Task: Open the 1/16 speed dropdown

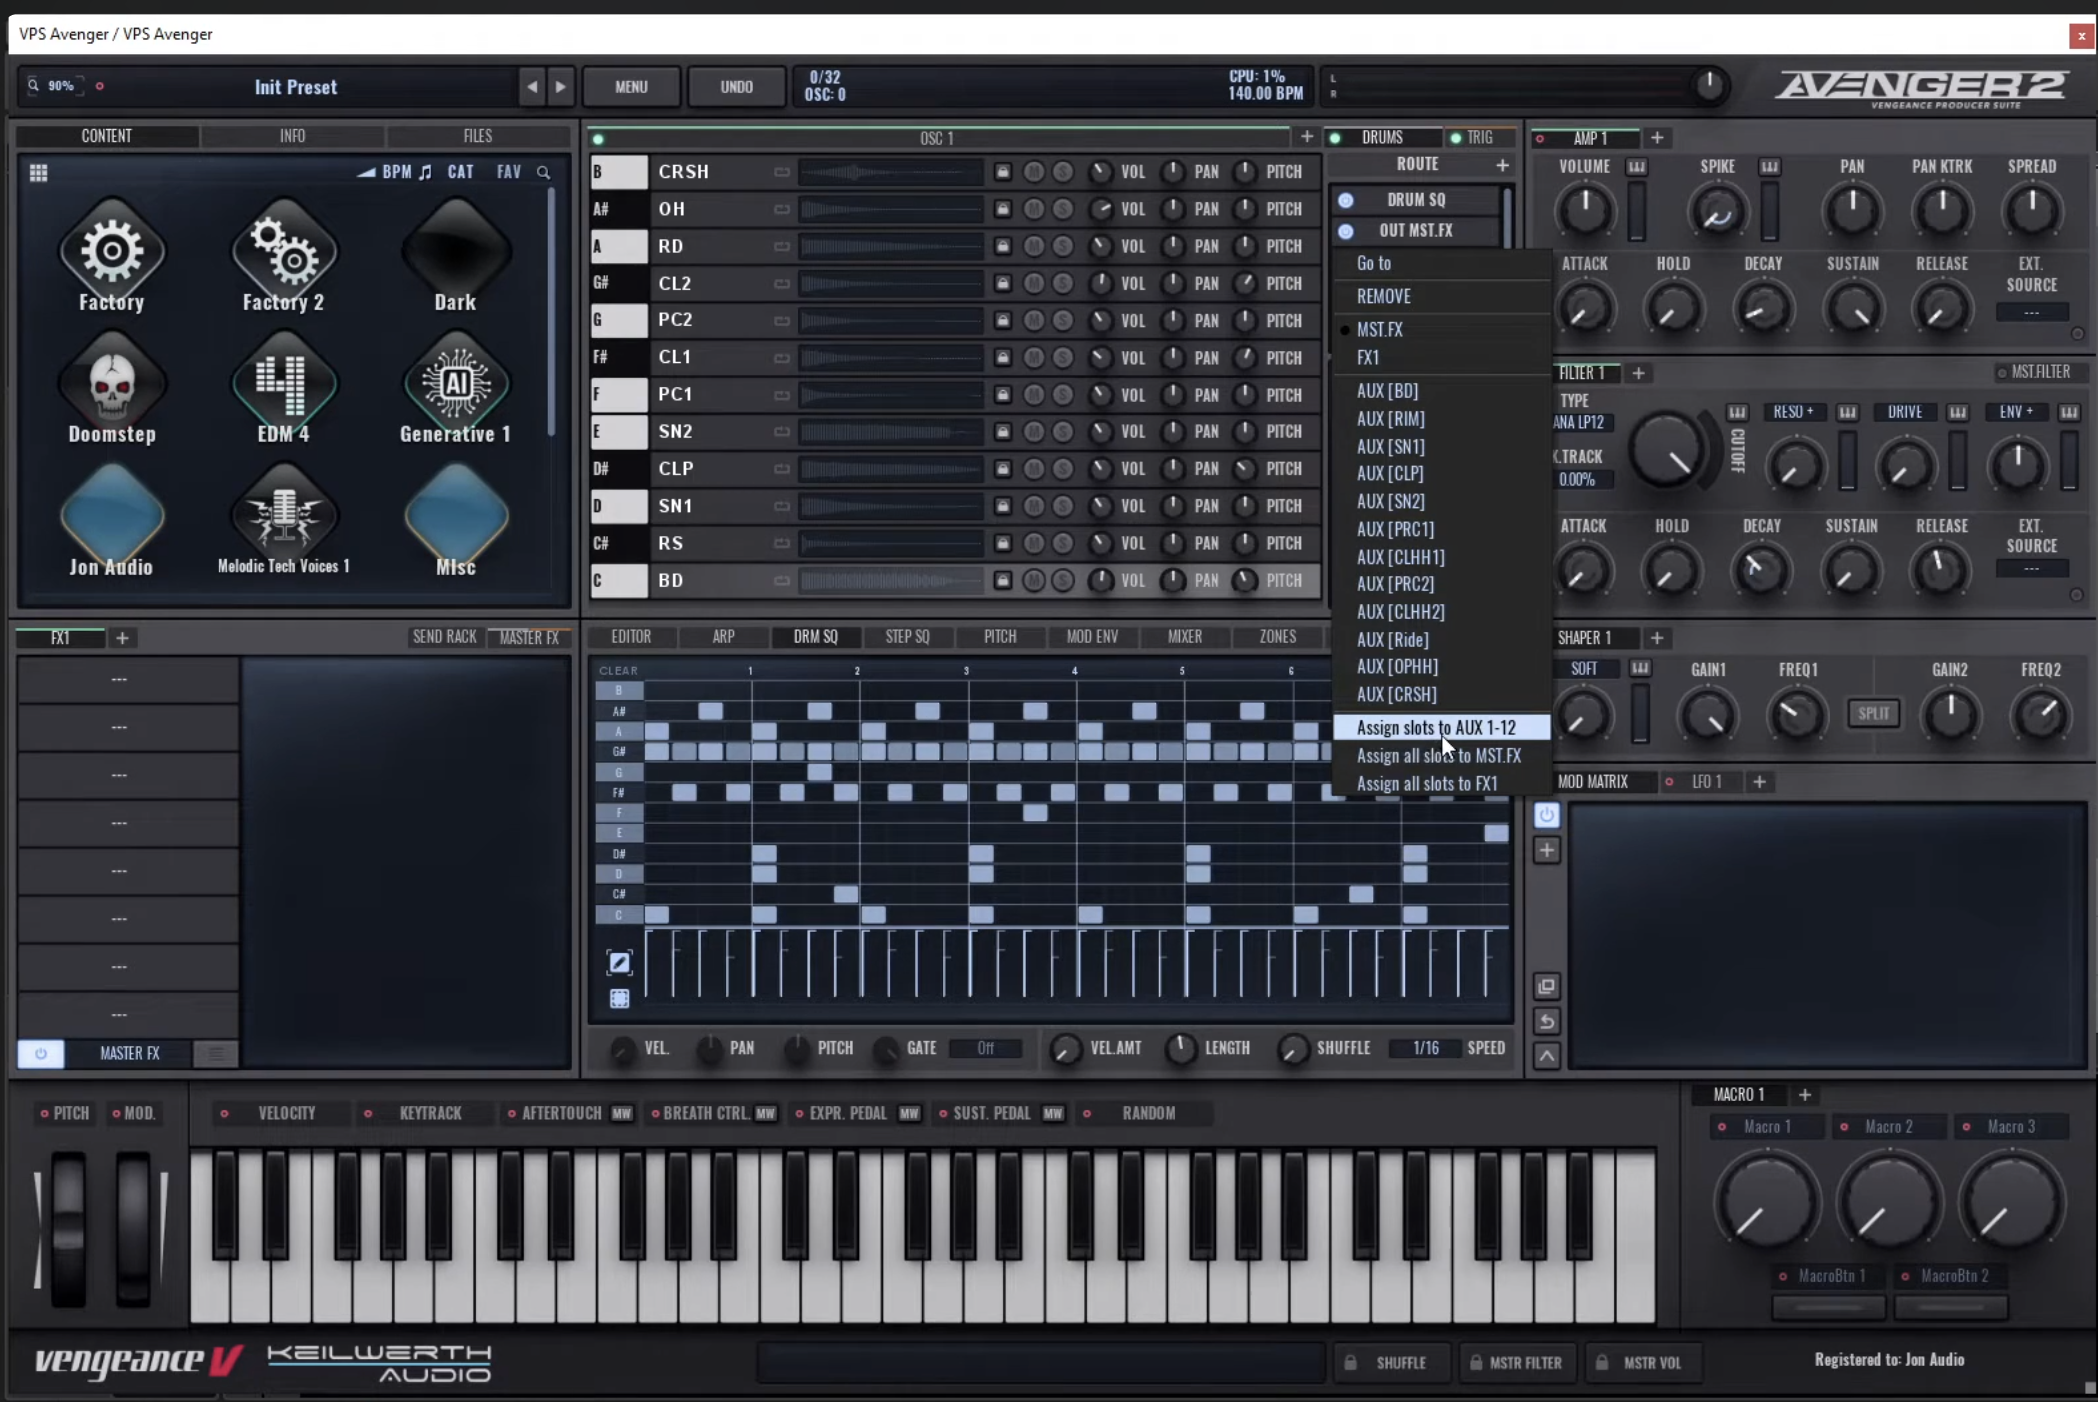Action: tap(1425, 1048)
